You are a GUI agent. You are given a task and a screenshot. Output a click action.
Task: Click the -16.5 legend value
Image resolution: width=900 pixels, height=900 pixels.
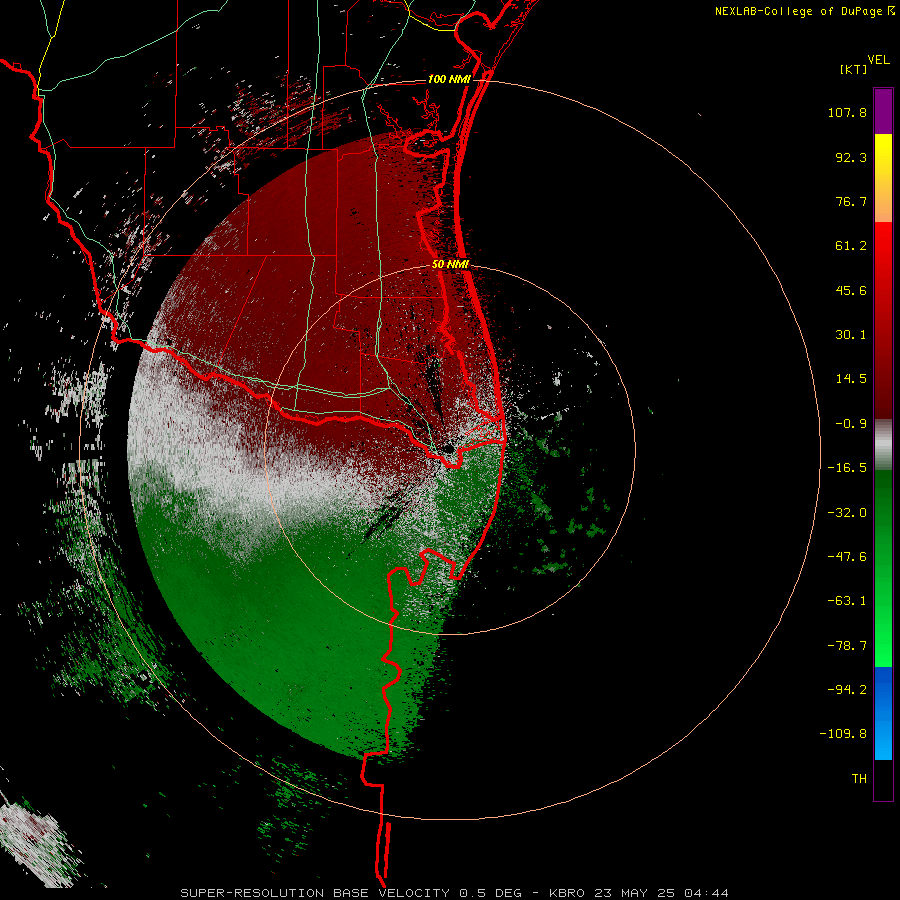click(847, 468)
